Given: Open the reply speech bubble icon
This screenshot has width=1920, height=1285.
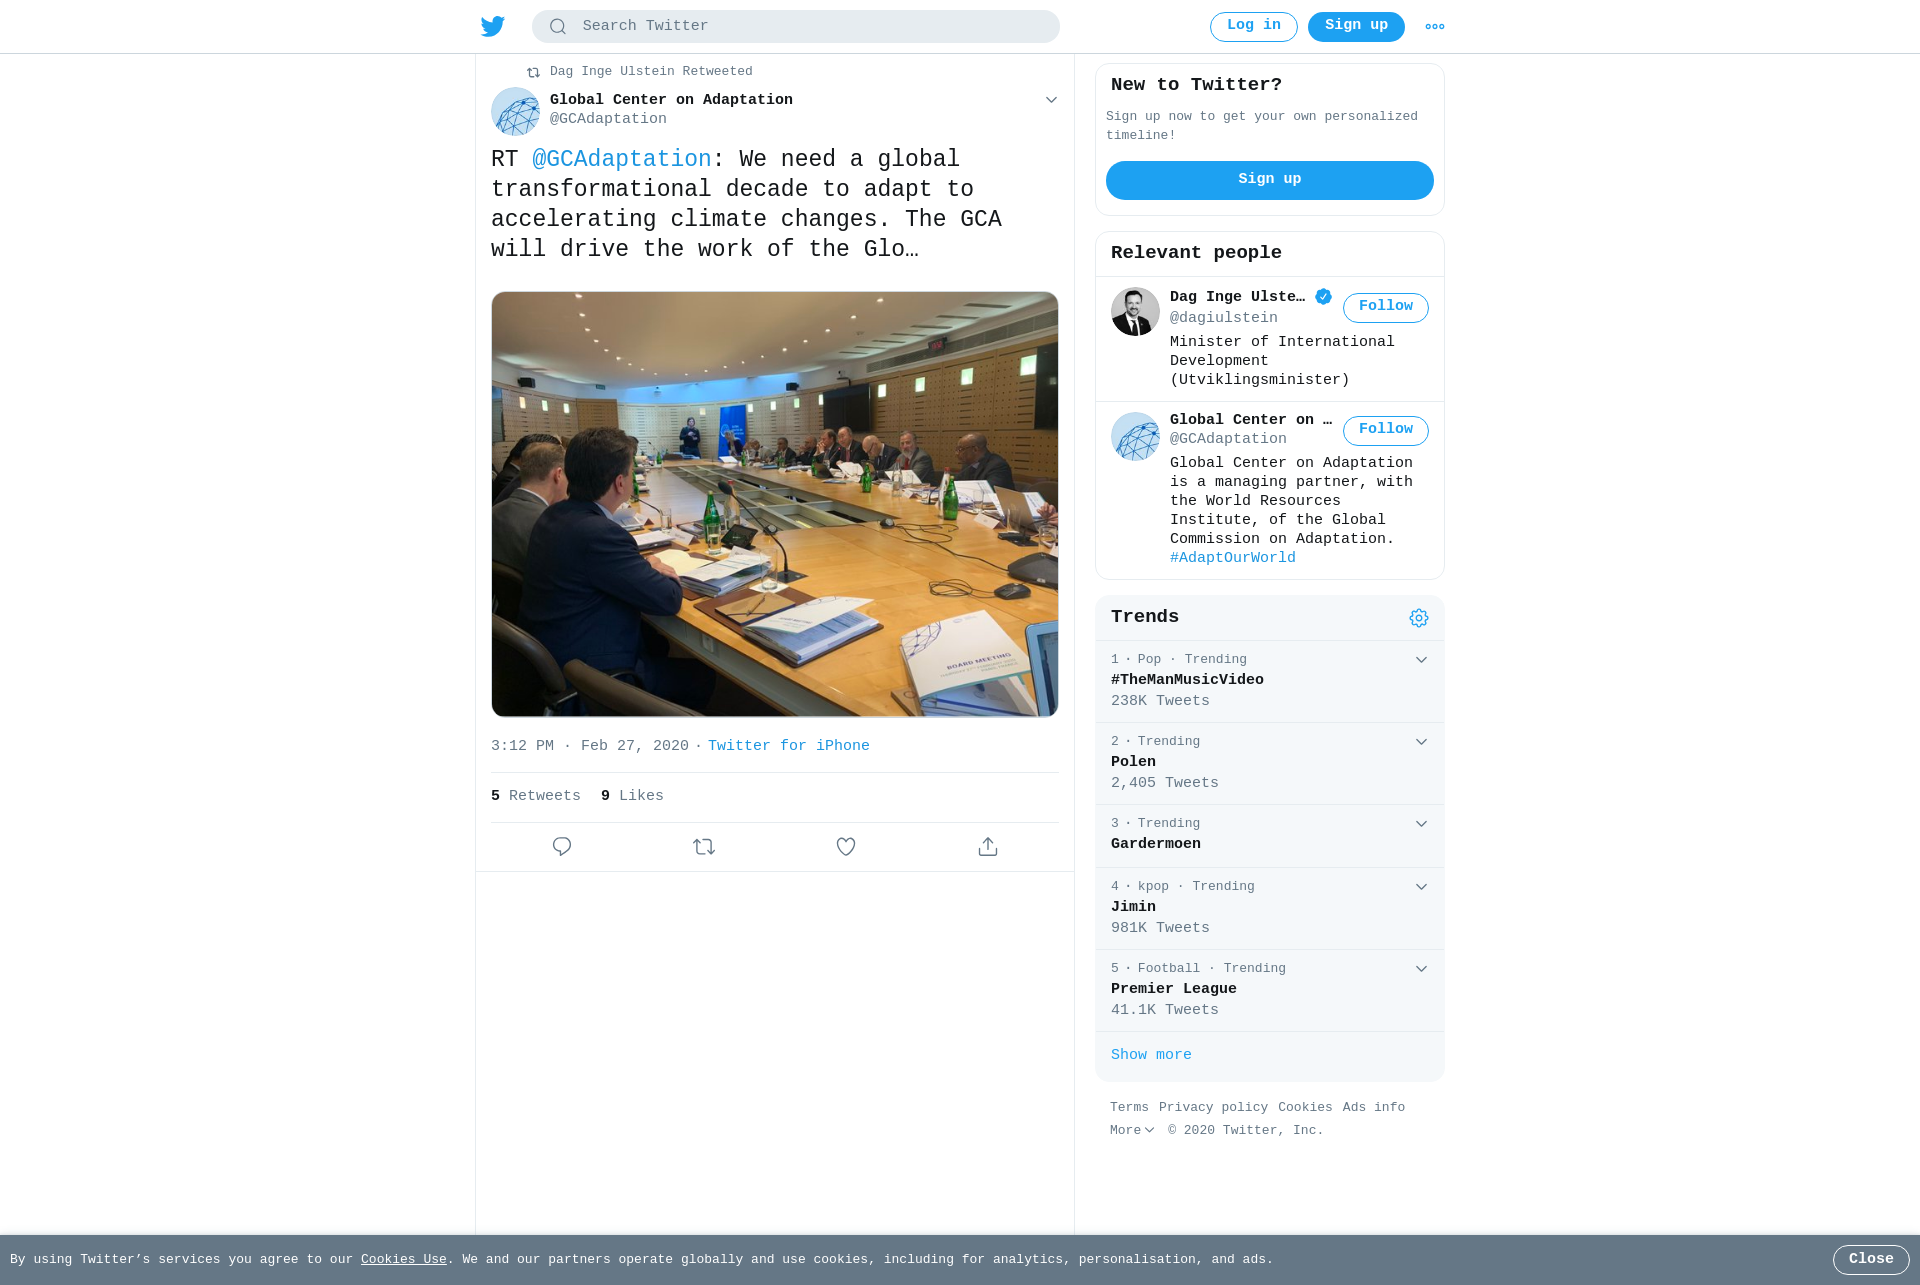Looking at the screenshot, I should tap(562, 847).
